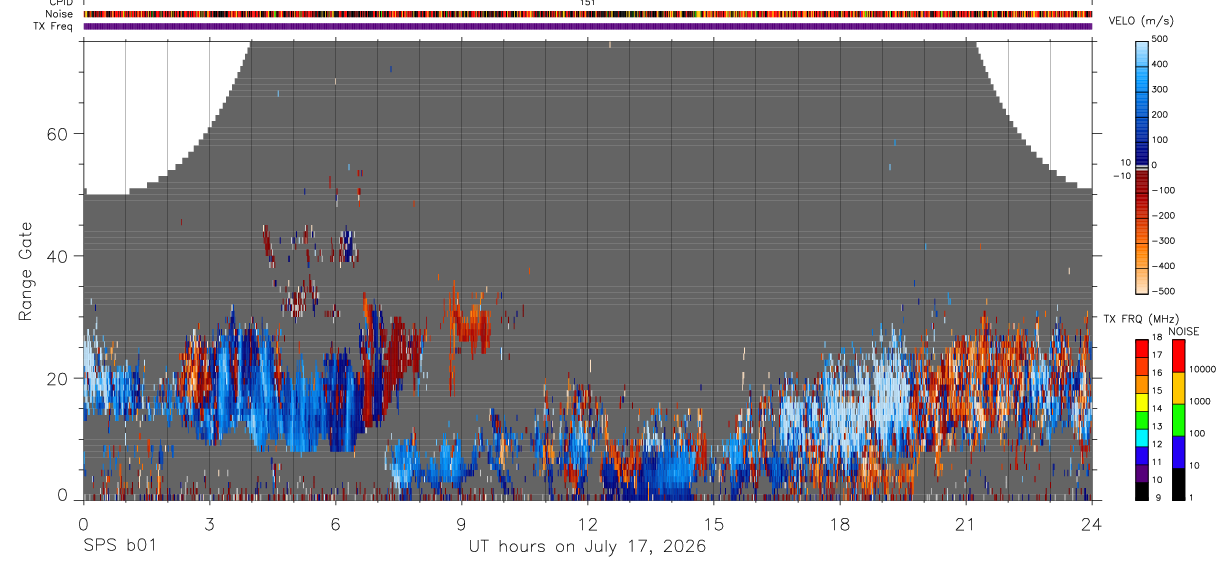Click the 12 hour tick label
Image resolution: width=1228 pixels, height=567 pixels.
[587, 524]
